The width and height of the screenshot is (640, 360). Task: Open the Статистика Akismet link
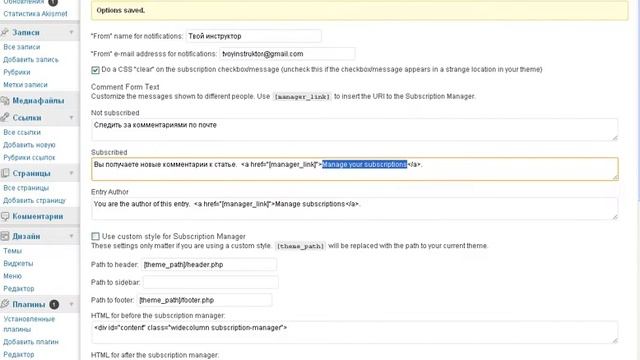(x=35, y=13)
